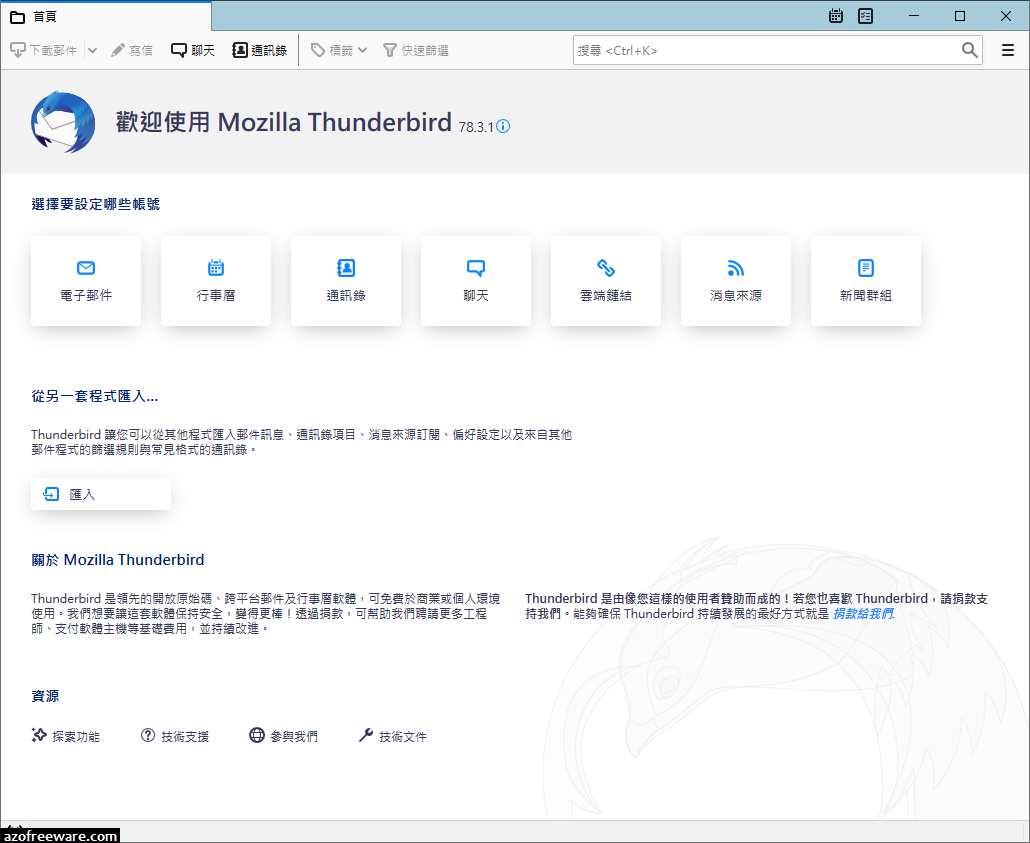The image size is (1030, 843).
Task: Click the 資源 resources heading
Action: [x=45, y=696]
